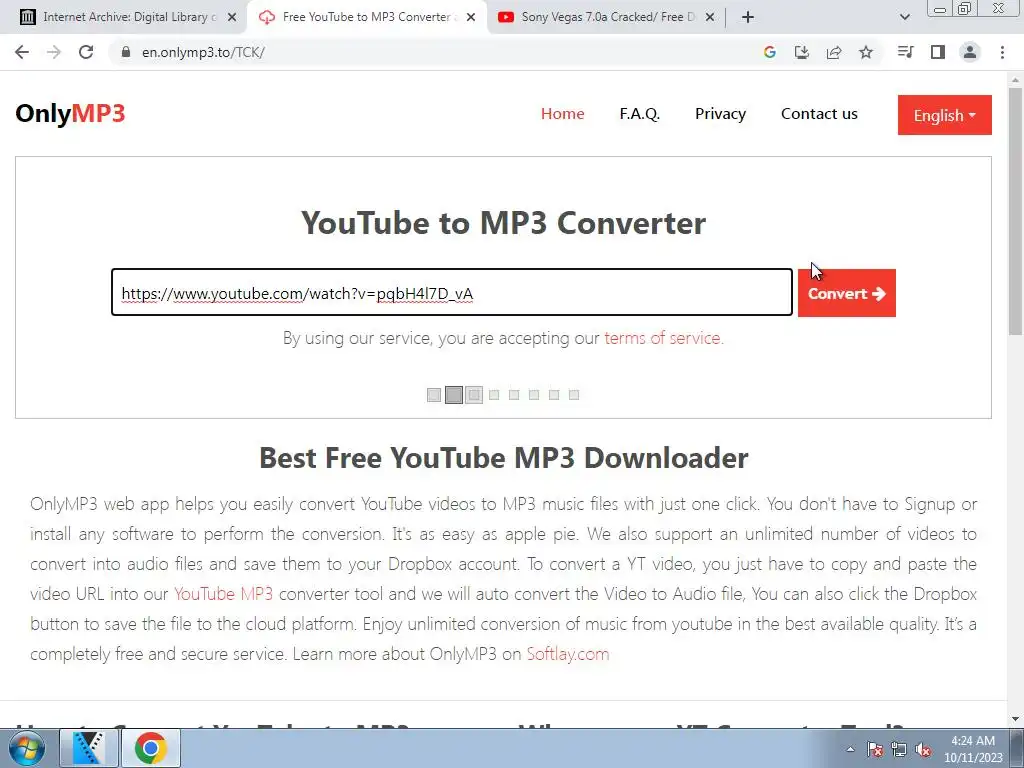Go back with the browser back arrow
Viewport: 1024px width, 768px height.
[22, 52]
